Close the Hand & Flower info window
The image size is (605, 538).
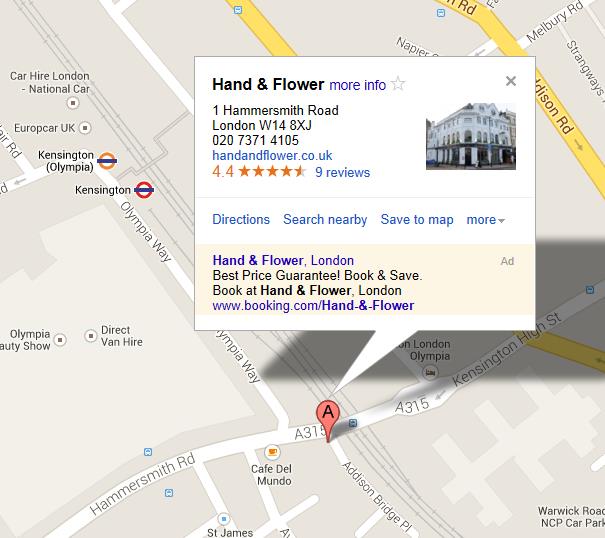pos(511,81)
